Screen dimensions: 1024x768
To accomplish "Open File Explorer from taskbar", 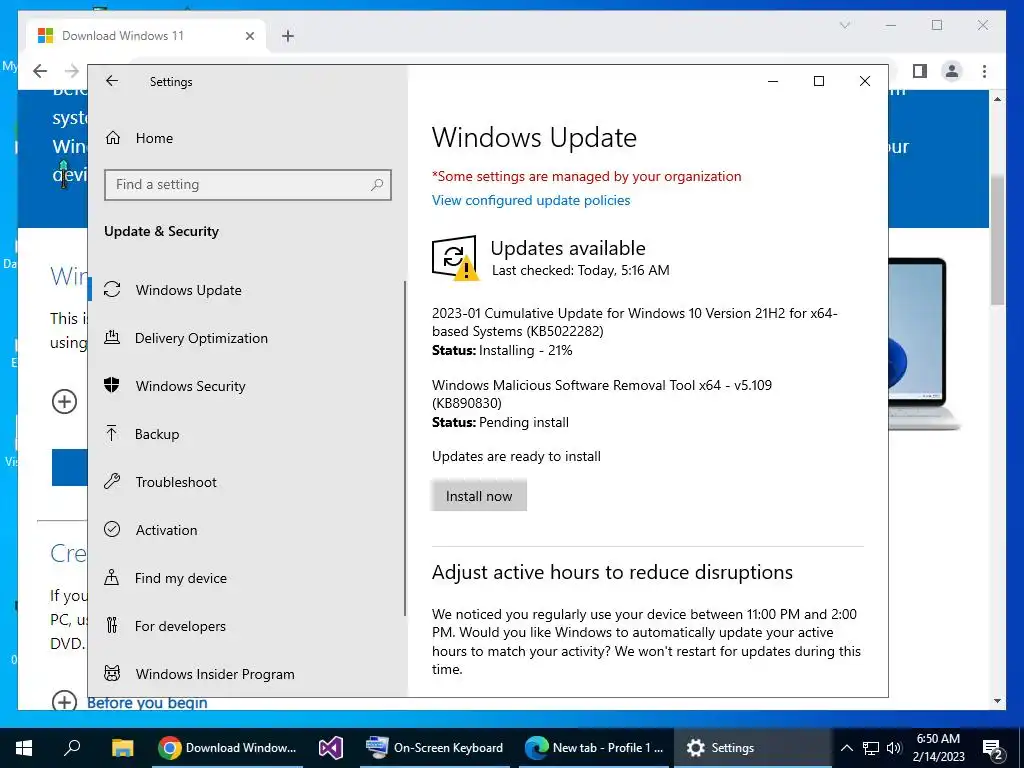I will (122, 748).
